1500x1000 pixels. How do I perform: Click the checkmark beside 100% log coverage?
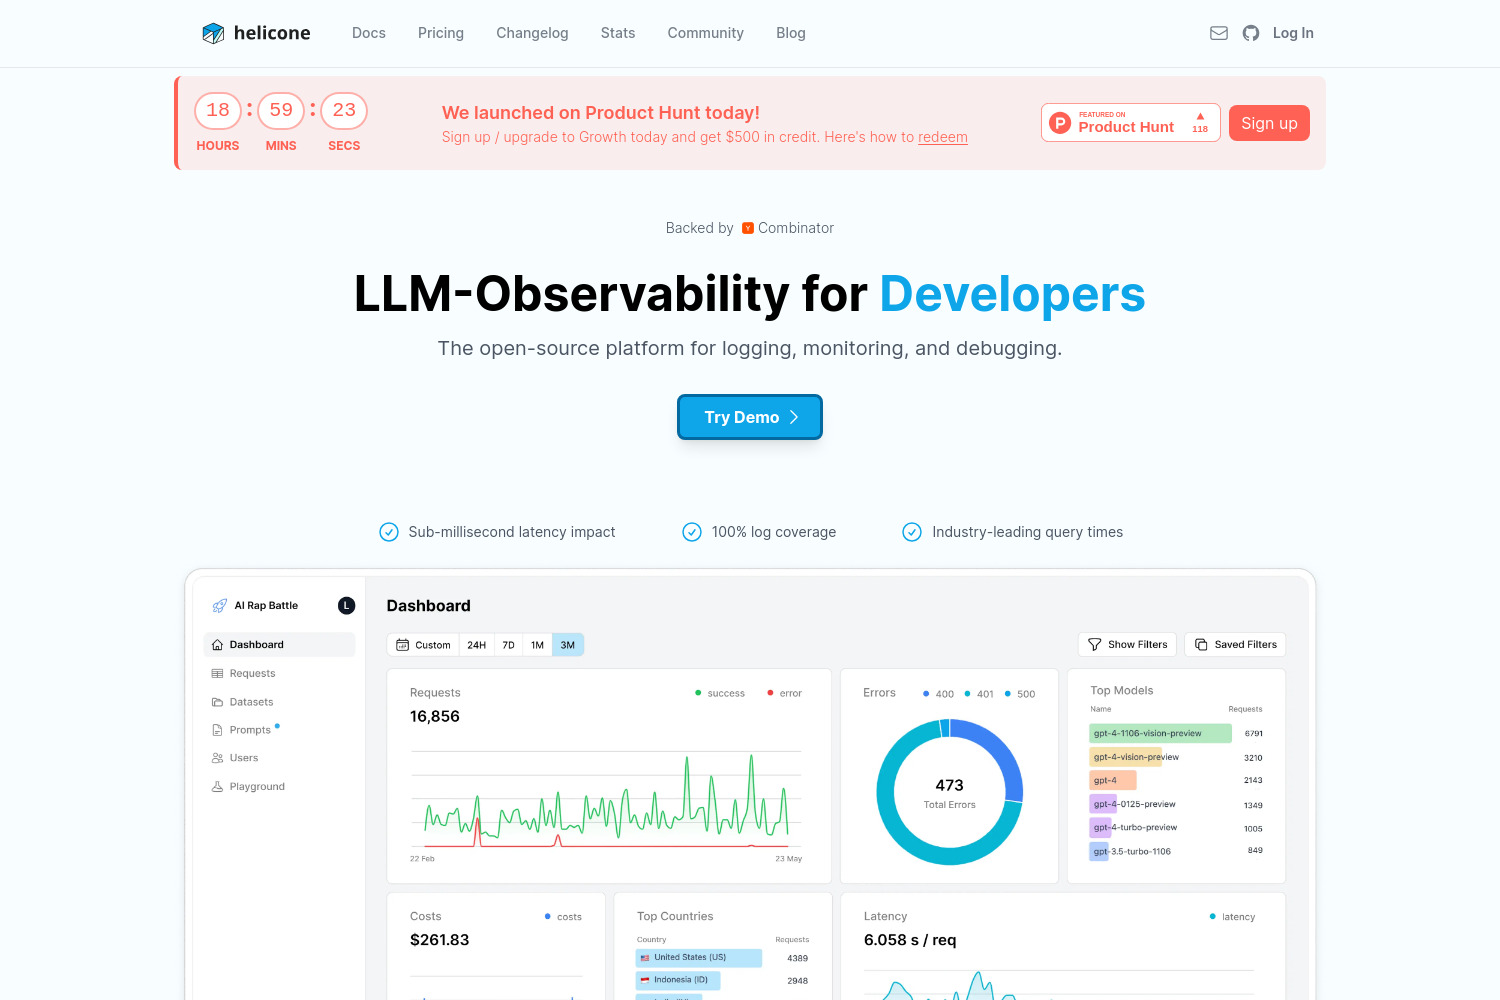click(692, 532)
